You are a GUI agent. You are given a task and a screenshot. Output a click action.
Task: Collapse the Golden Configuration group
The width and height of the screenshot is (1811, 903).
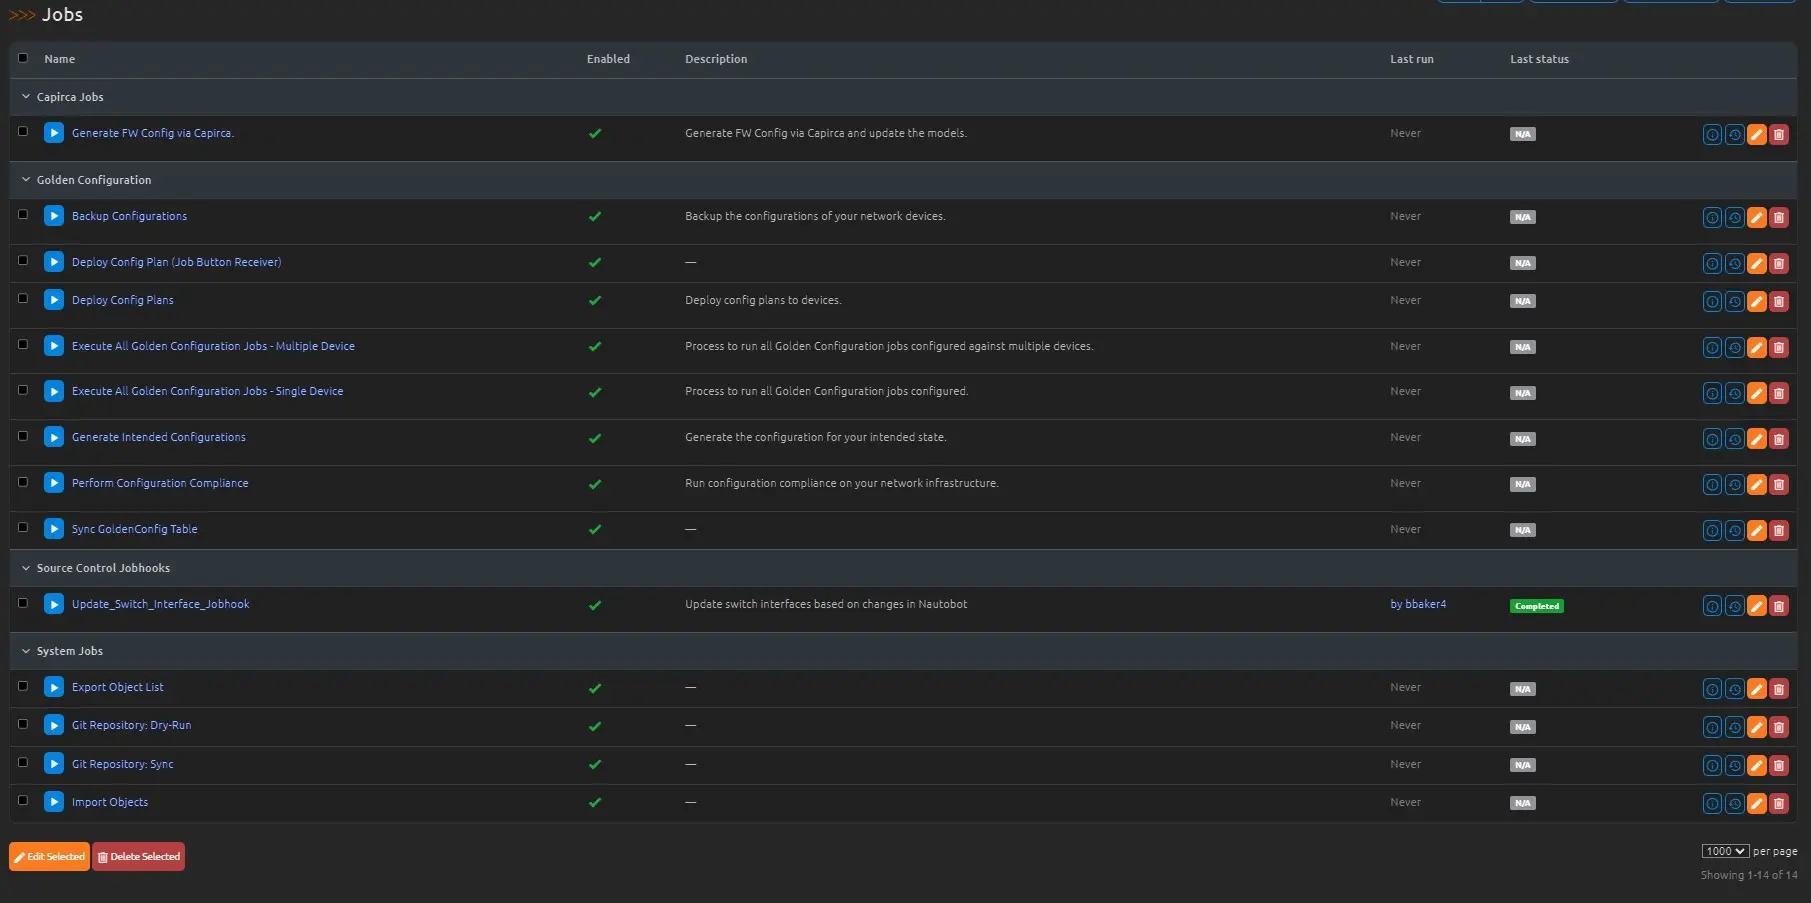click(x=26, y=180)
